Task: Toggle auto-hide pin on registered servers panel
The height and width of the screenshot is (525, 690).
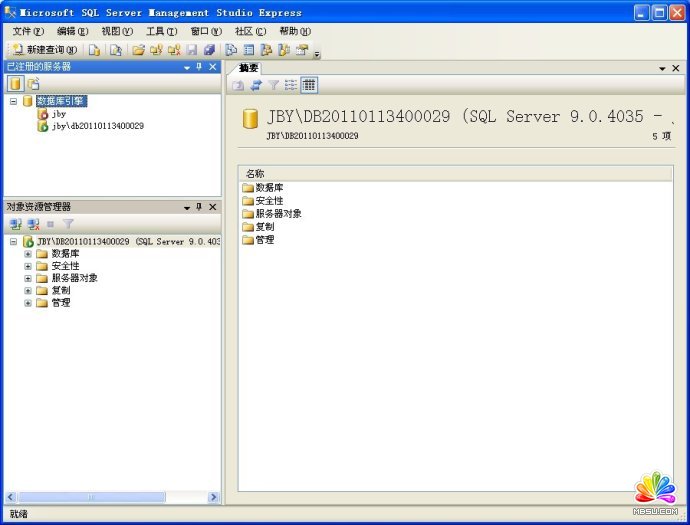Action: click(x=199, y=67)
